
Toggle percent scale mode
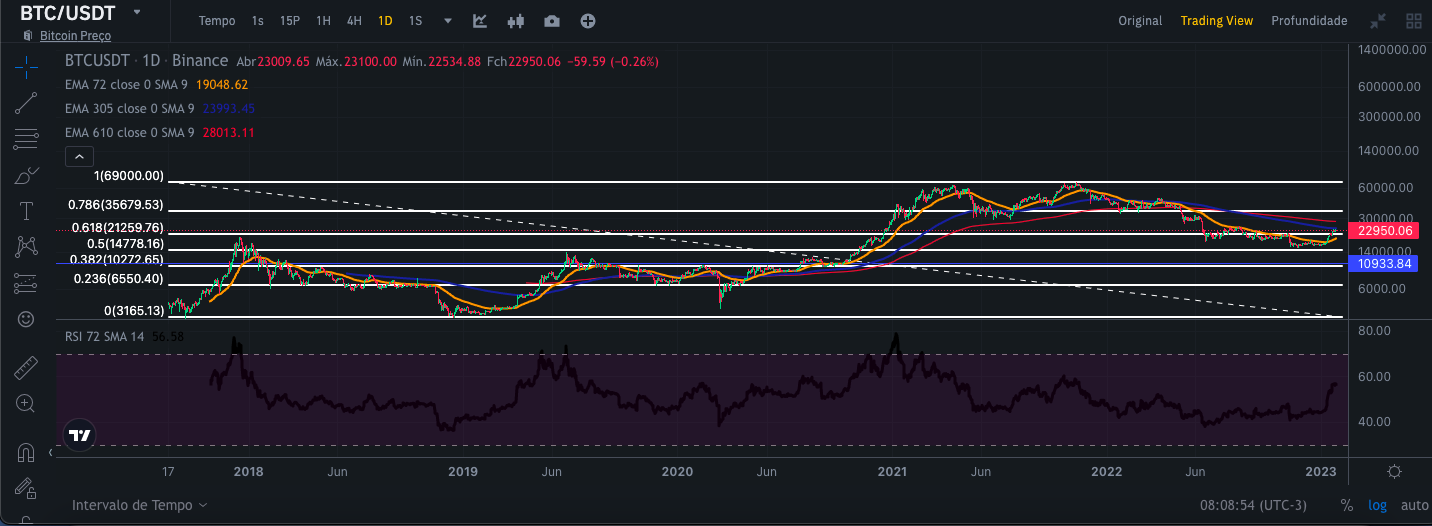[1347, 506]
